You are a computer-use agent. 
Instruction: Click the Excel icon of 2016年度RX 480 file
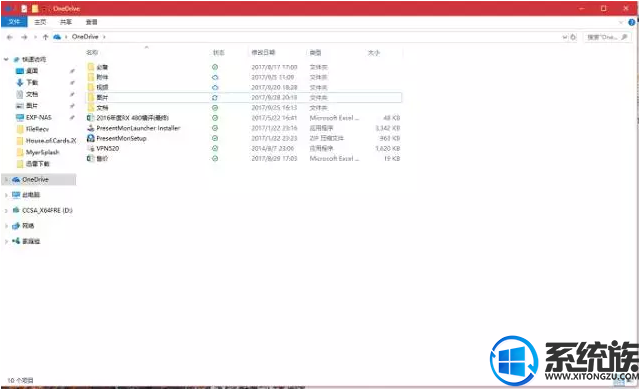(x=90, y=118)
